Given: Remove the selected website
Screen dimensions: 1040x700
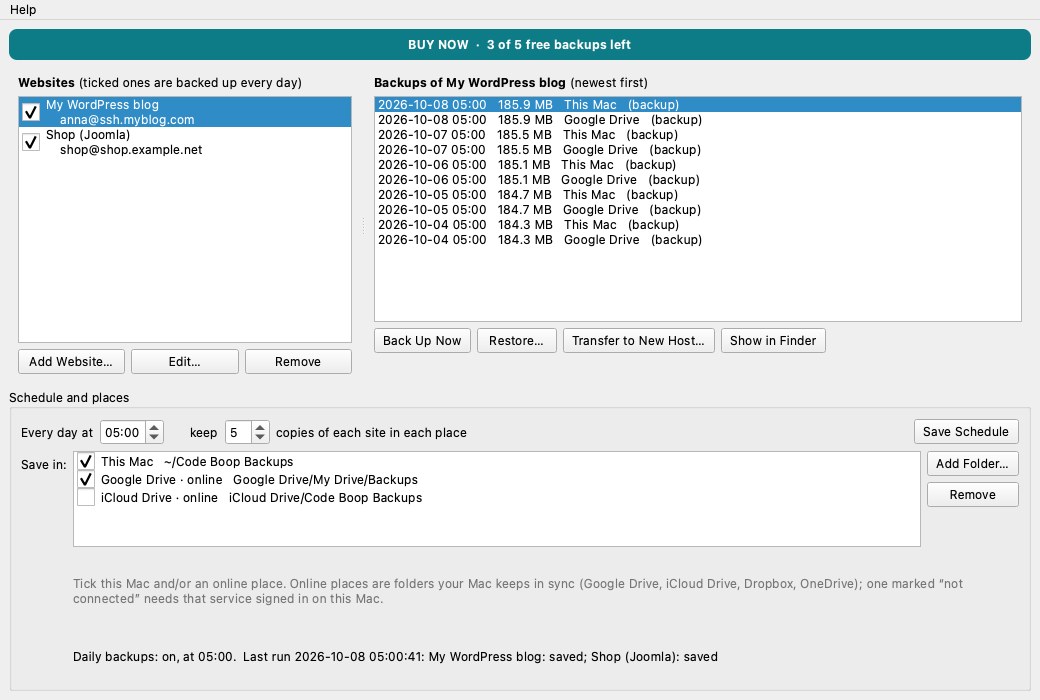Looking at the screenshot, I should pyautogui.click(x=298, y=362).
